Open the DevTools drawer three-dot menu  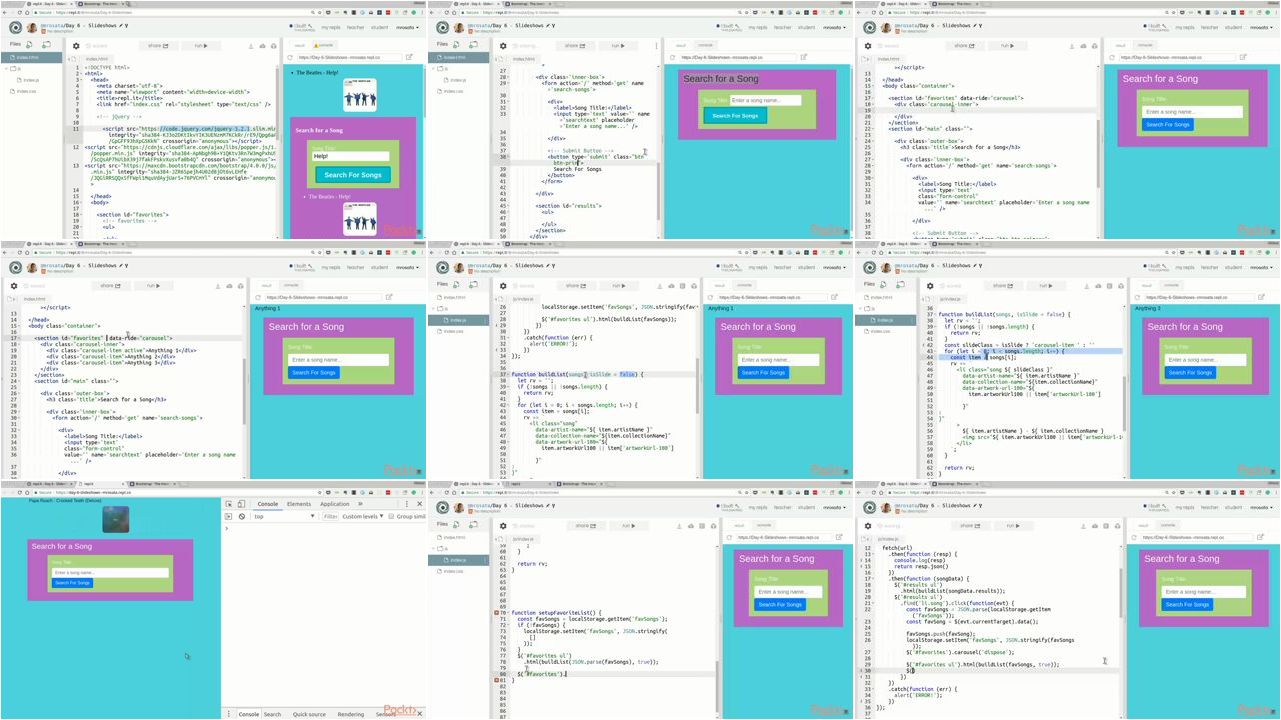(230, 714)
